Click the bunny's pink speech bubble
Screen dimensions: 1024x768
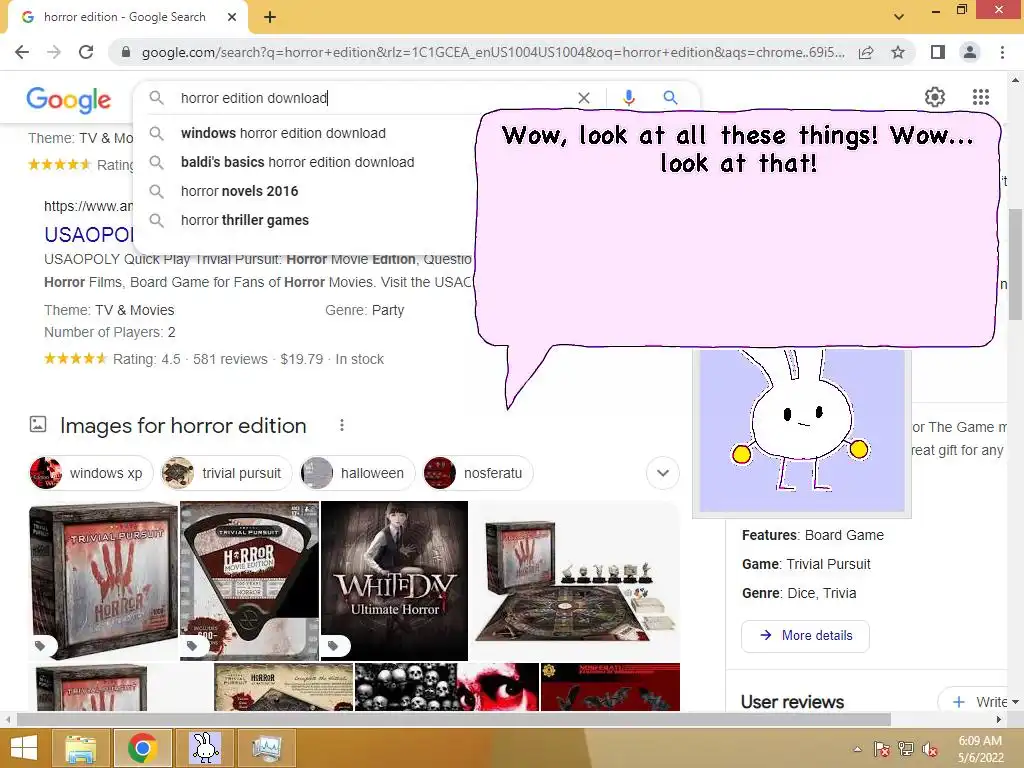click(738, 229)
